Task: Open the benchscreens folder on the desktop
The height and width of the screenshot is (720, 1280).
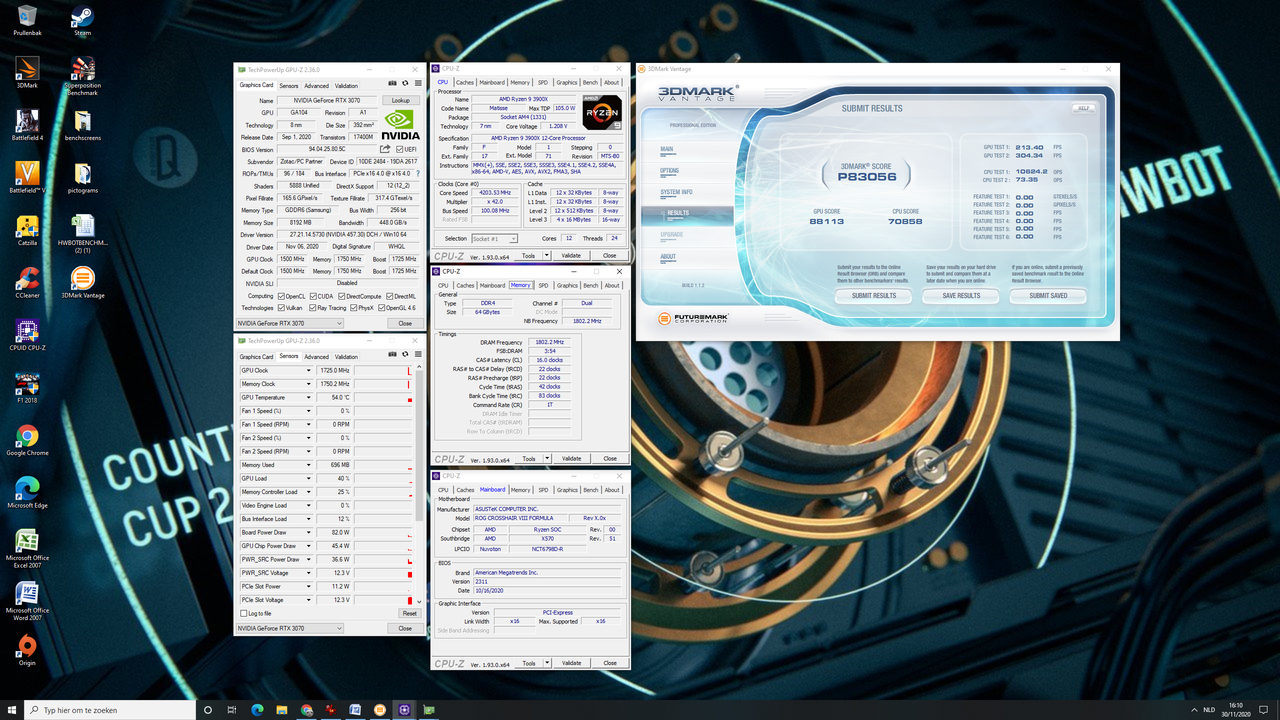Action: pyautogui.click(x=82, y=125)
